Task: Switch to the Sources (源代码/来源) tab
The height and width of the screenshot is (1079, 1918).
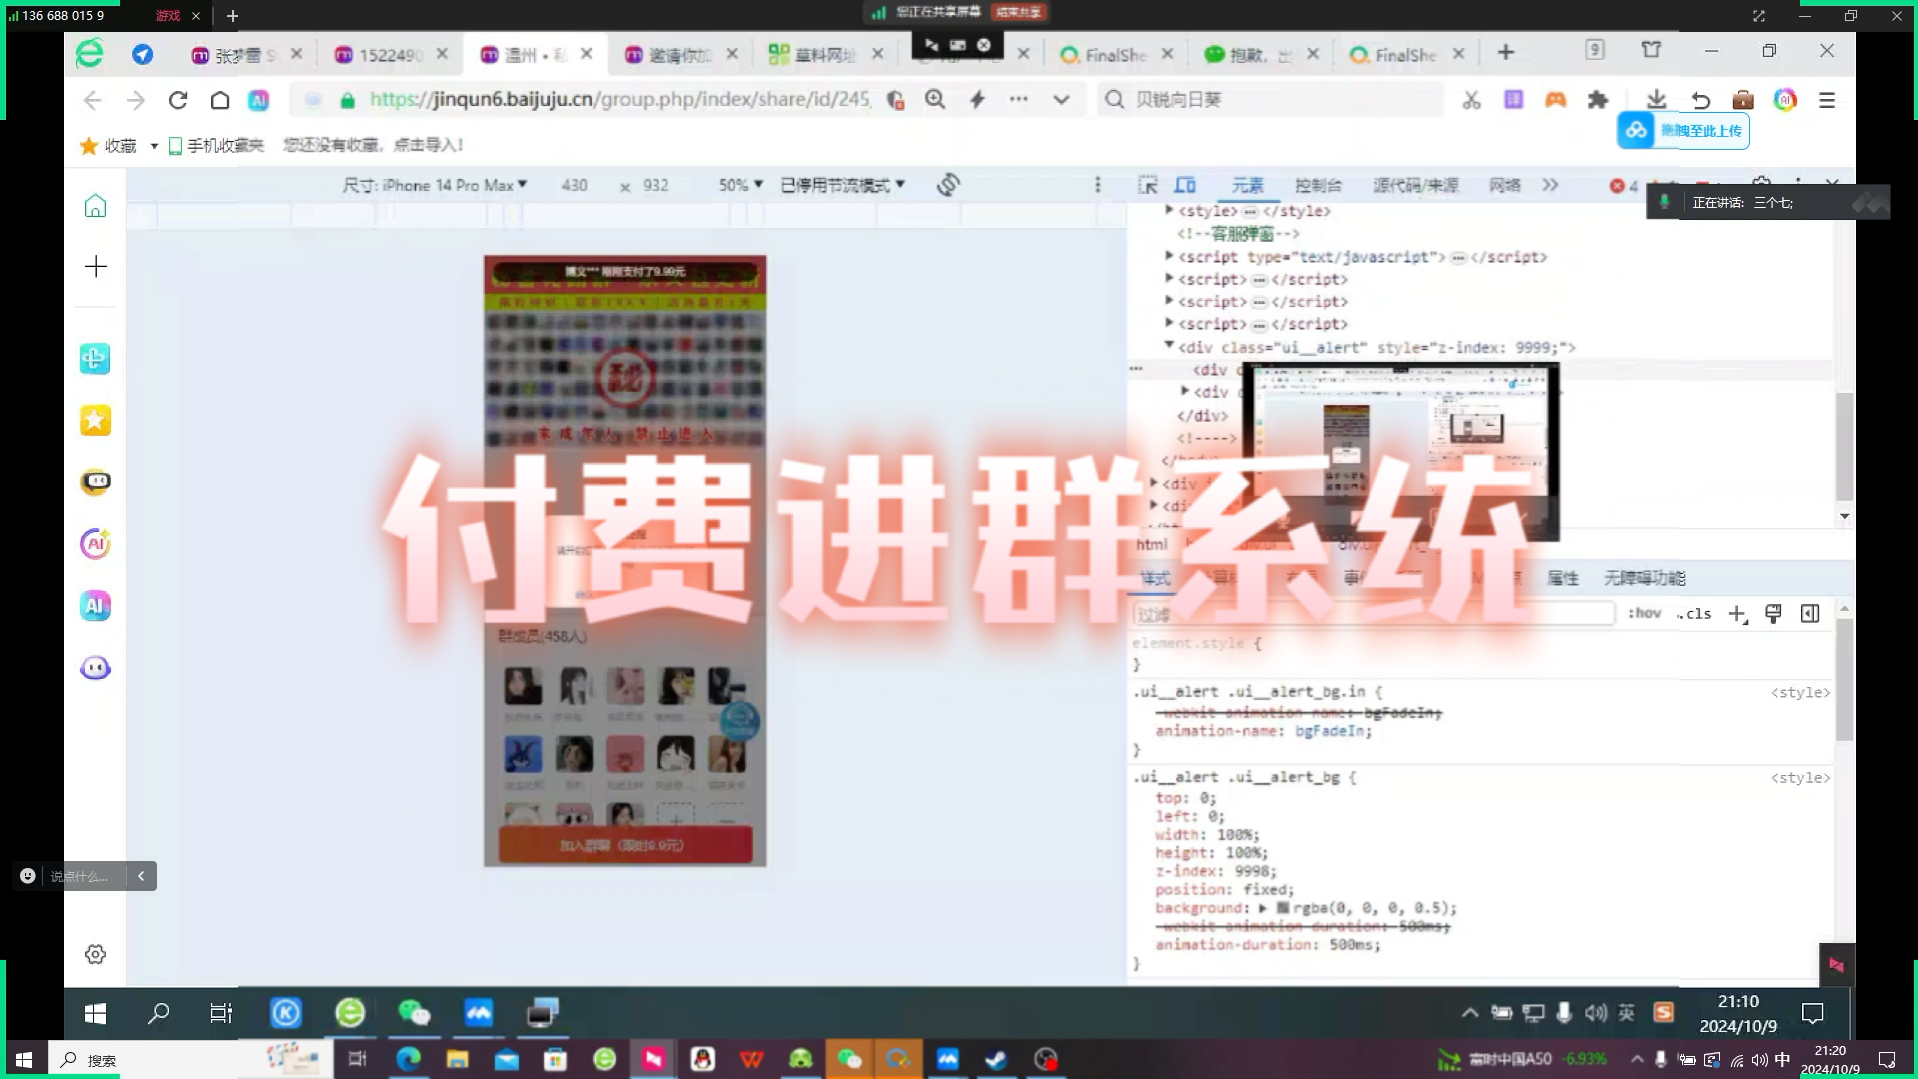Action: coord(1415,185)
